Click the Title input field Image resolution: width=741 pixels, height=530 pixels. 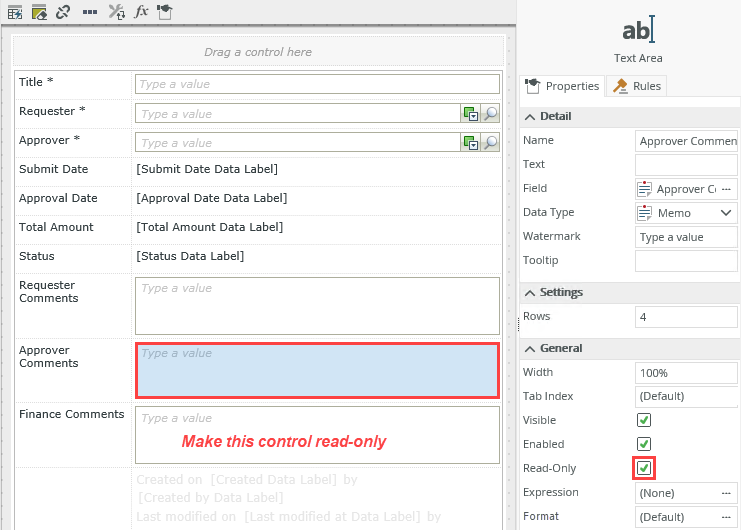[317, 84]
